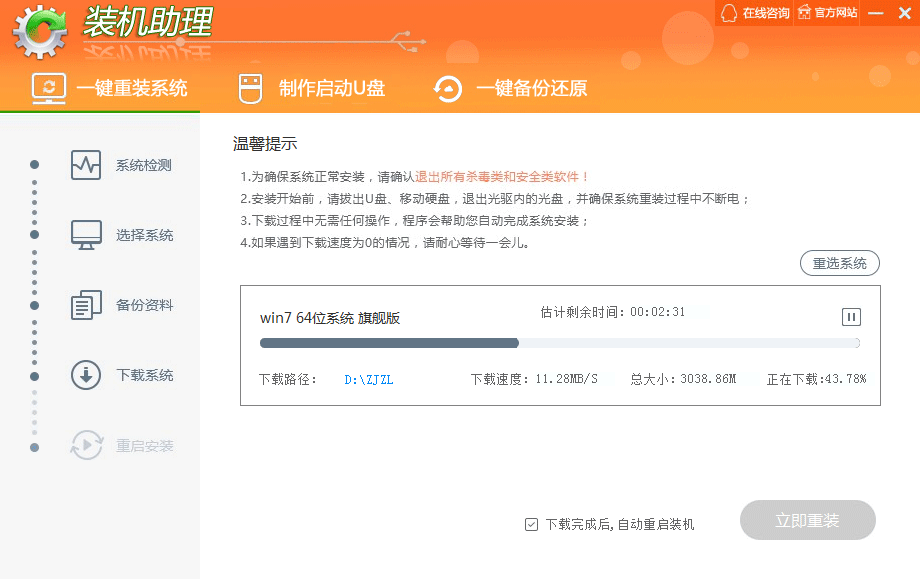Viewport: 920px width, 579px height.
Task: Click the 估计剩余时间 00:02:31 text
Action: 613,312
